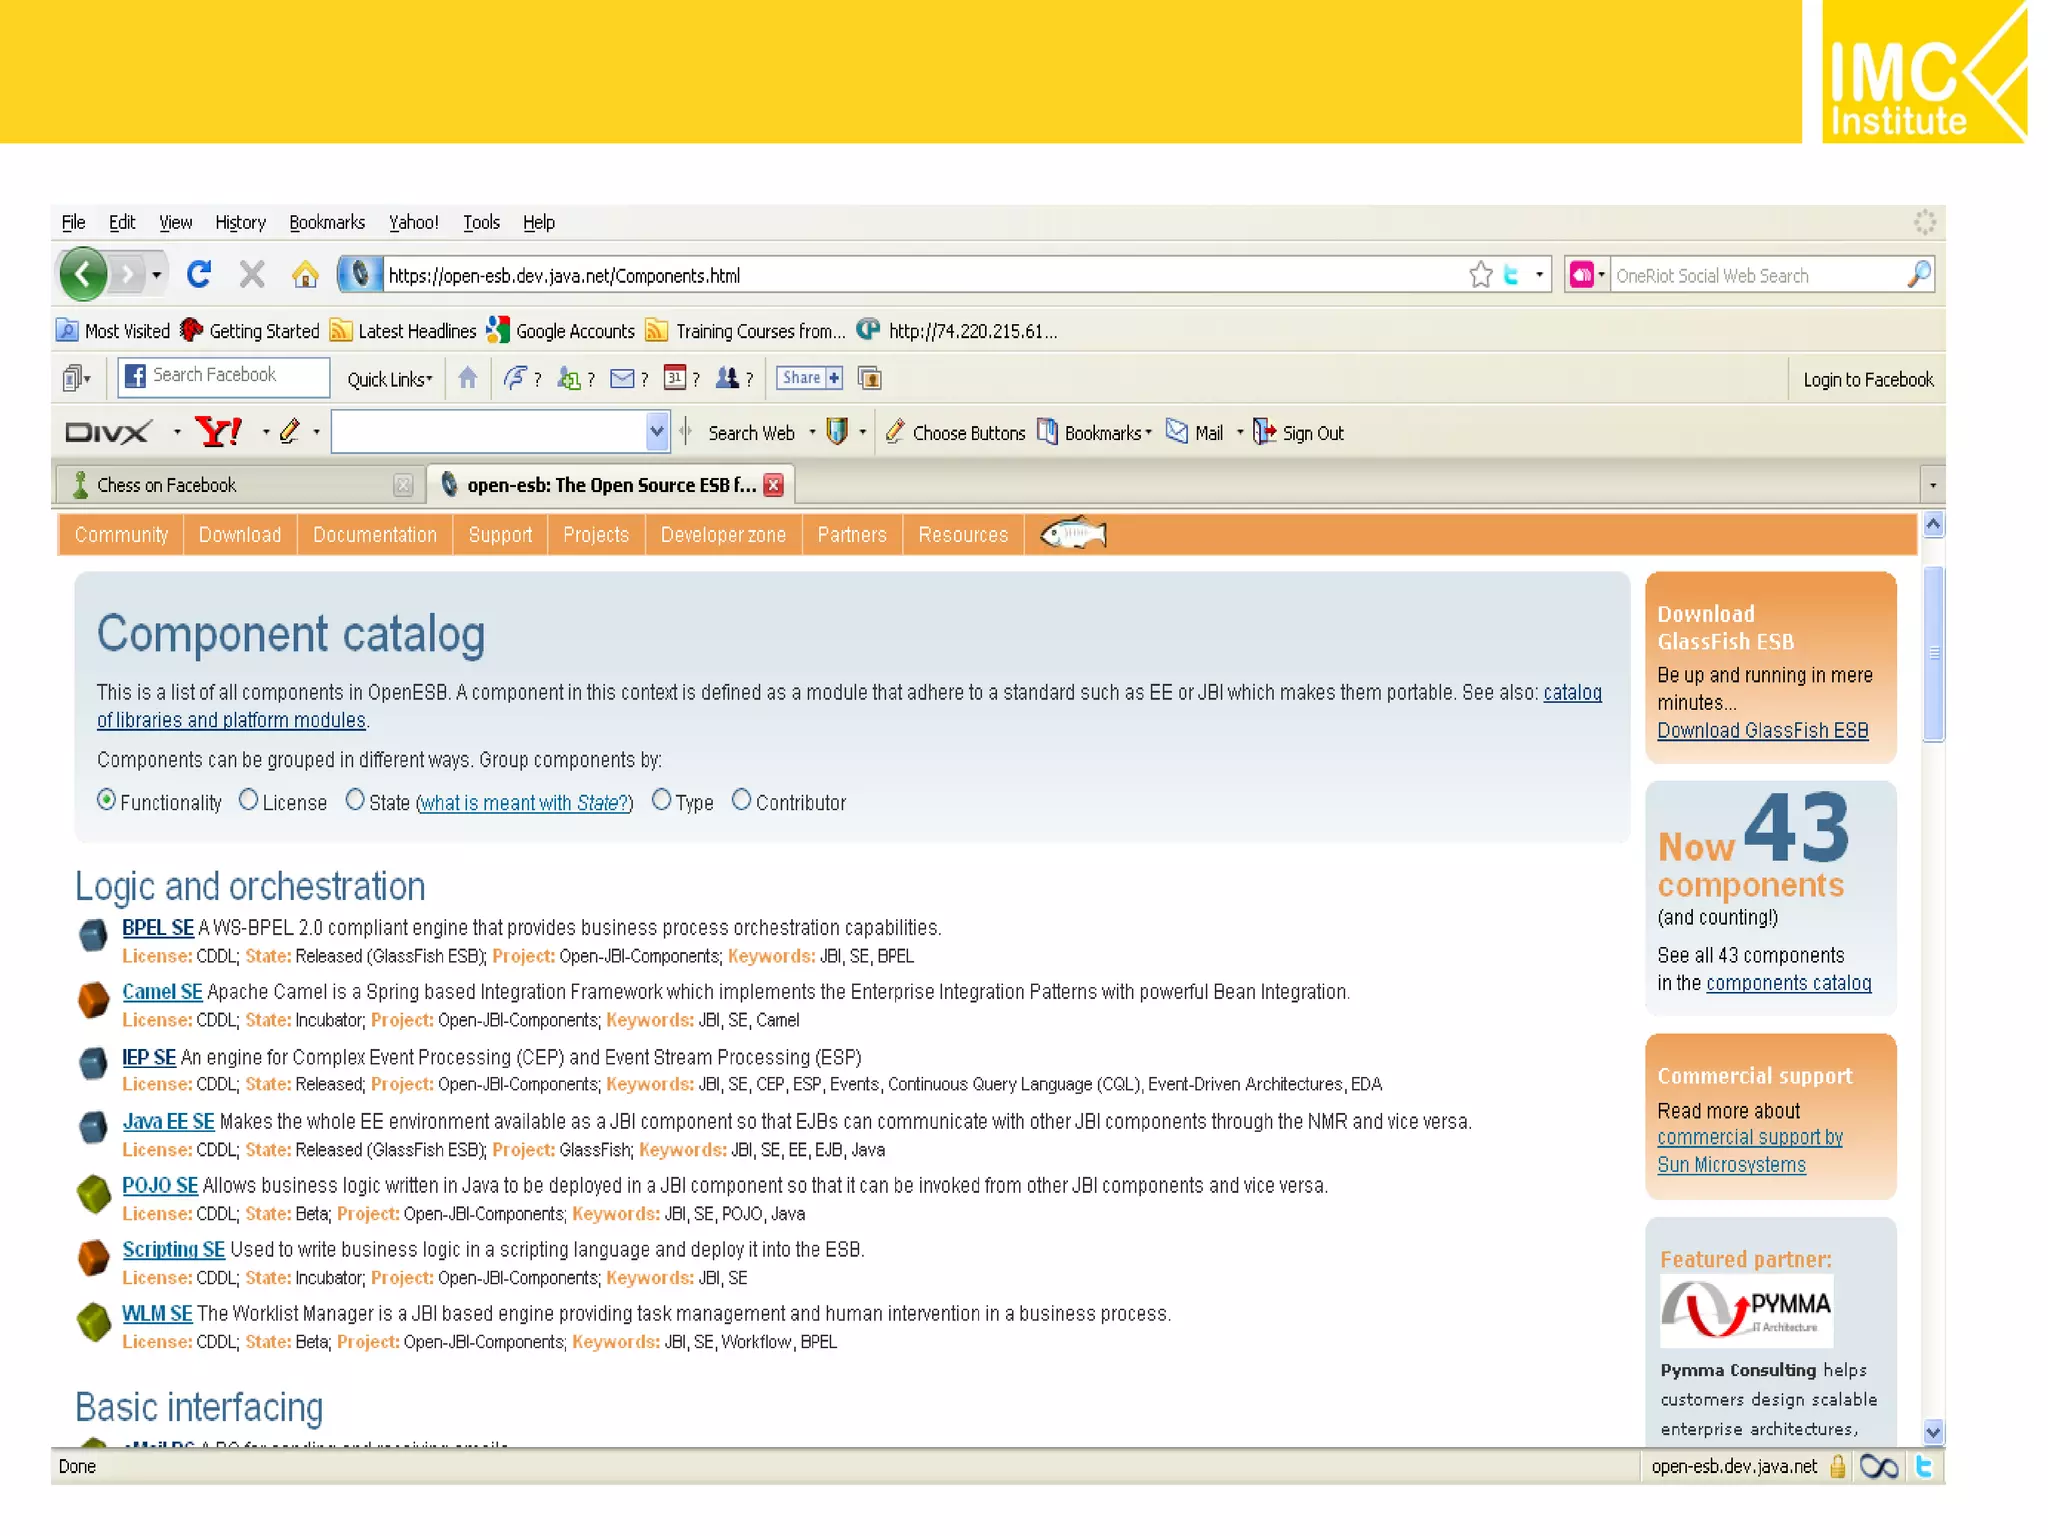Expand the Quick Links dropdown
The width and height of the screenshot is (2048, 1536).
click(x=389, y=379)
